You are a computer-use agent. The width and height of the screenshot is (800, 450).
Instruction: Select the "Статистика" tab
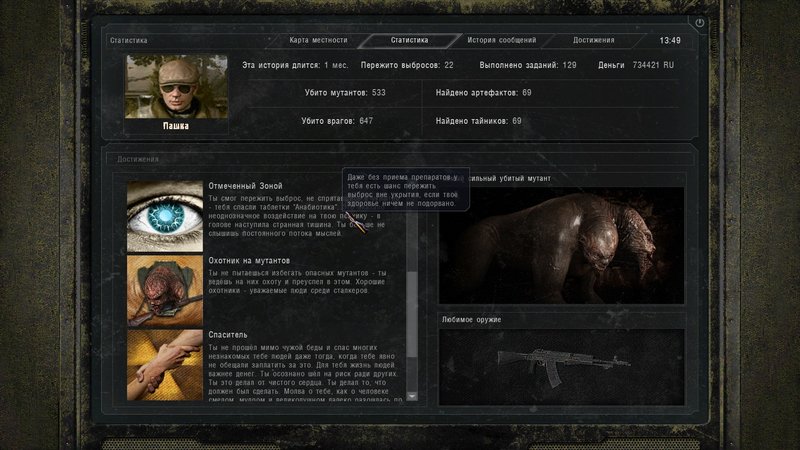(408, 40)
